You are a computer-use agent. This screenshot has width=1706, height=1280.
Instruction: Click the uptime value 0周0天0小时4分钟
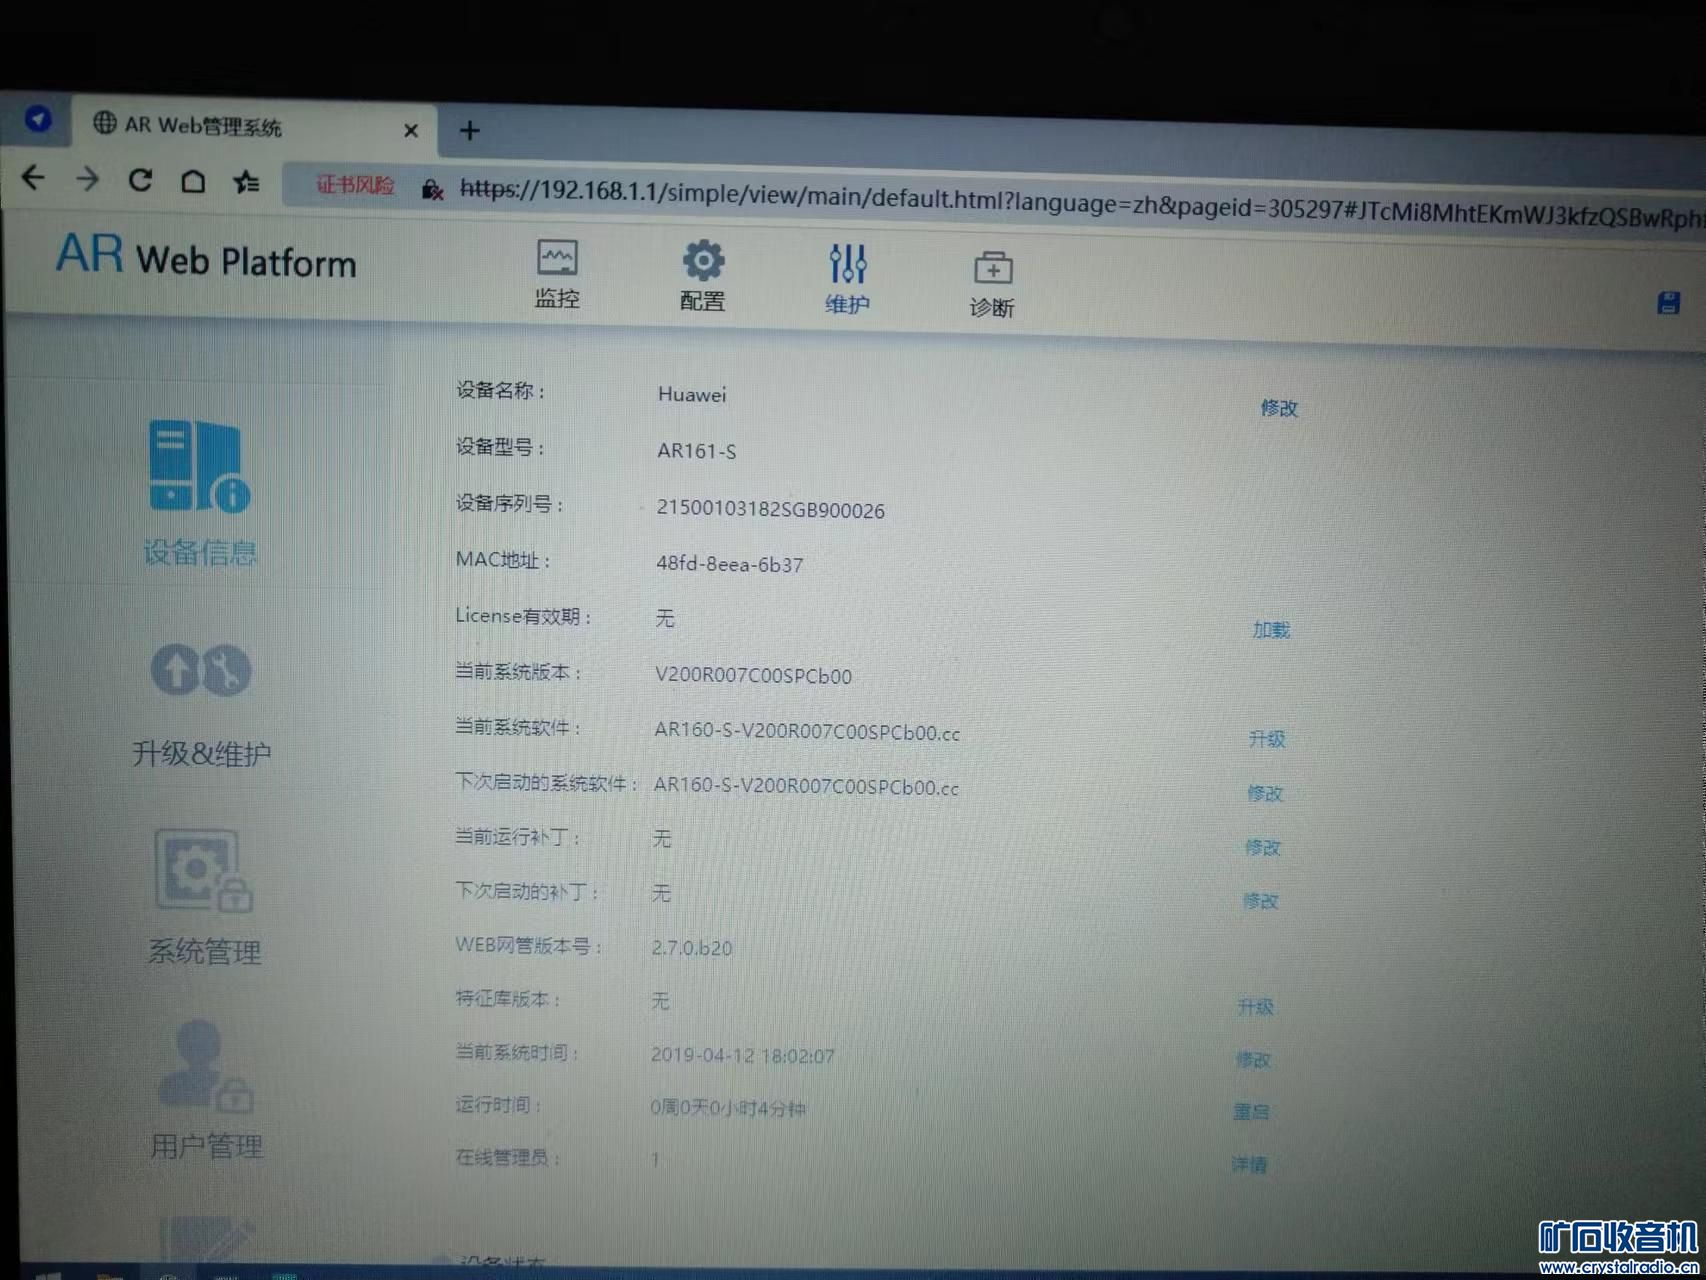coord(727,1108)
